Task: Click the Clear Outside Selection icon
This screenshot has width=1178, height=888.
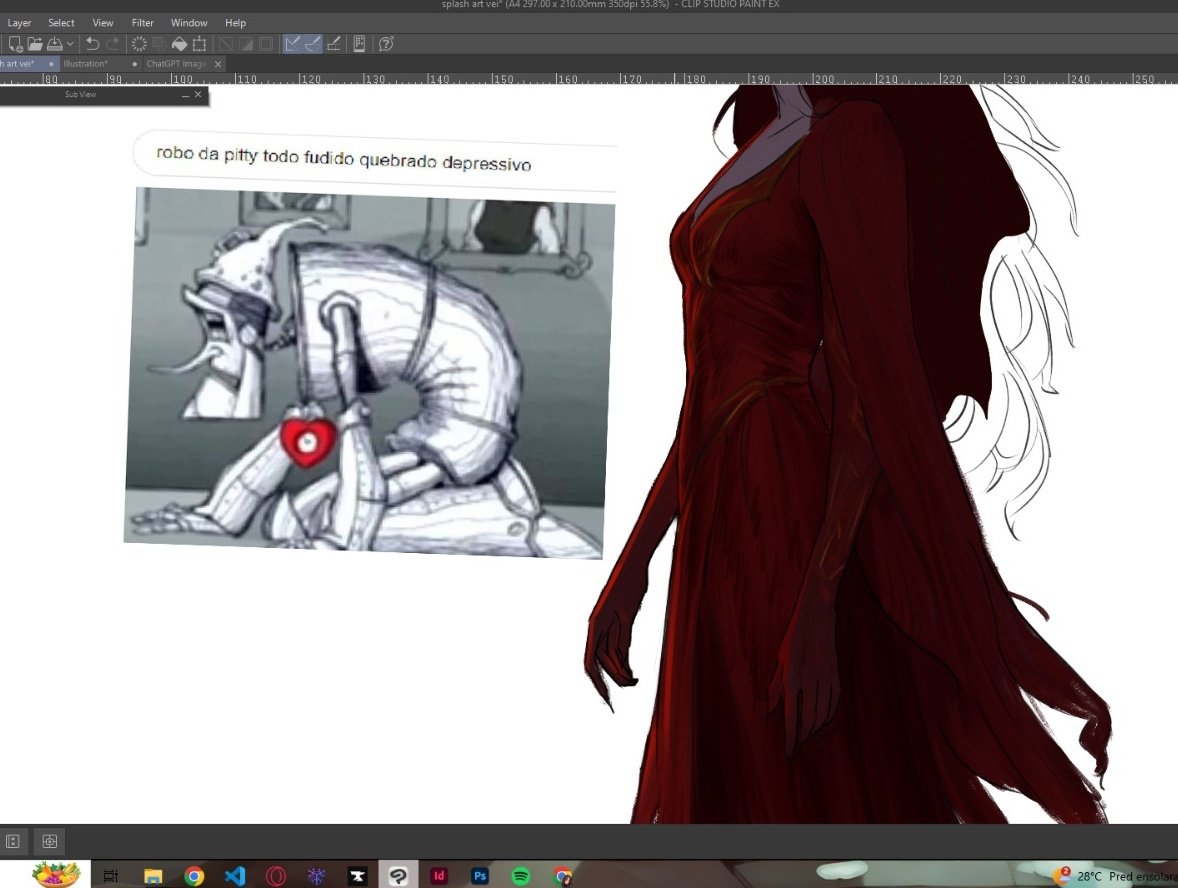Action: pyautogui.click(x=159, y=44)
